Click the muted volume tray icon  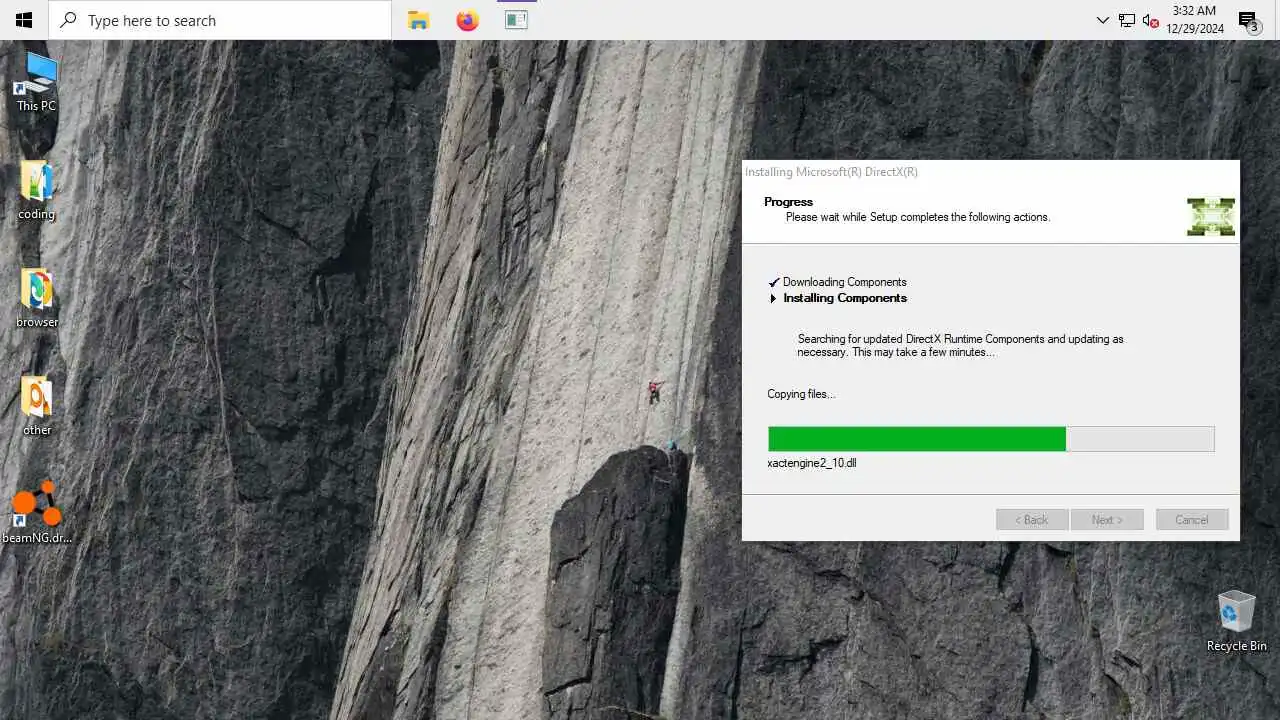click(x=1150, y=20)
